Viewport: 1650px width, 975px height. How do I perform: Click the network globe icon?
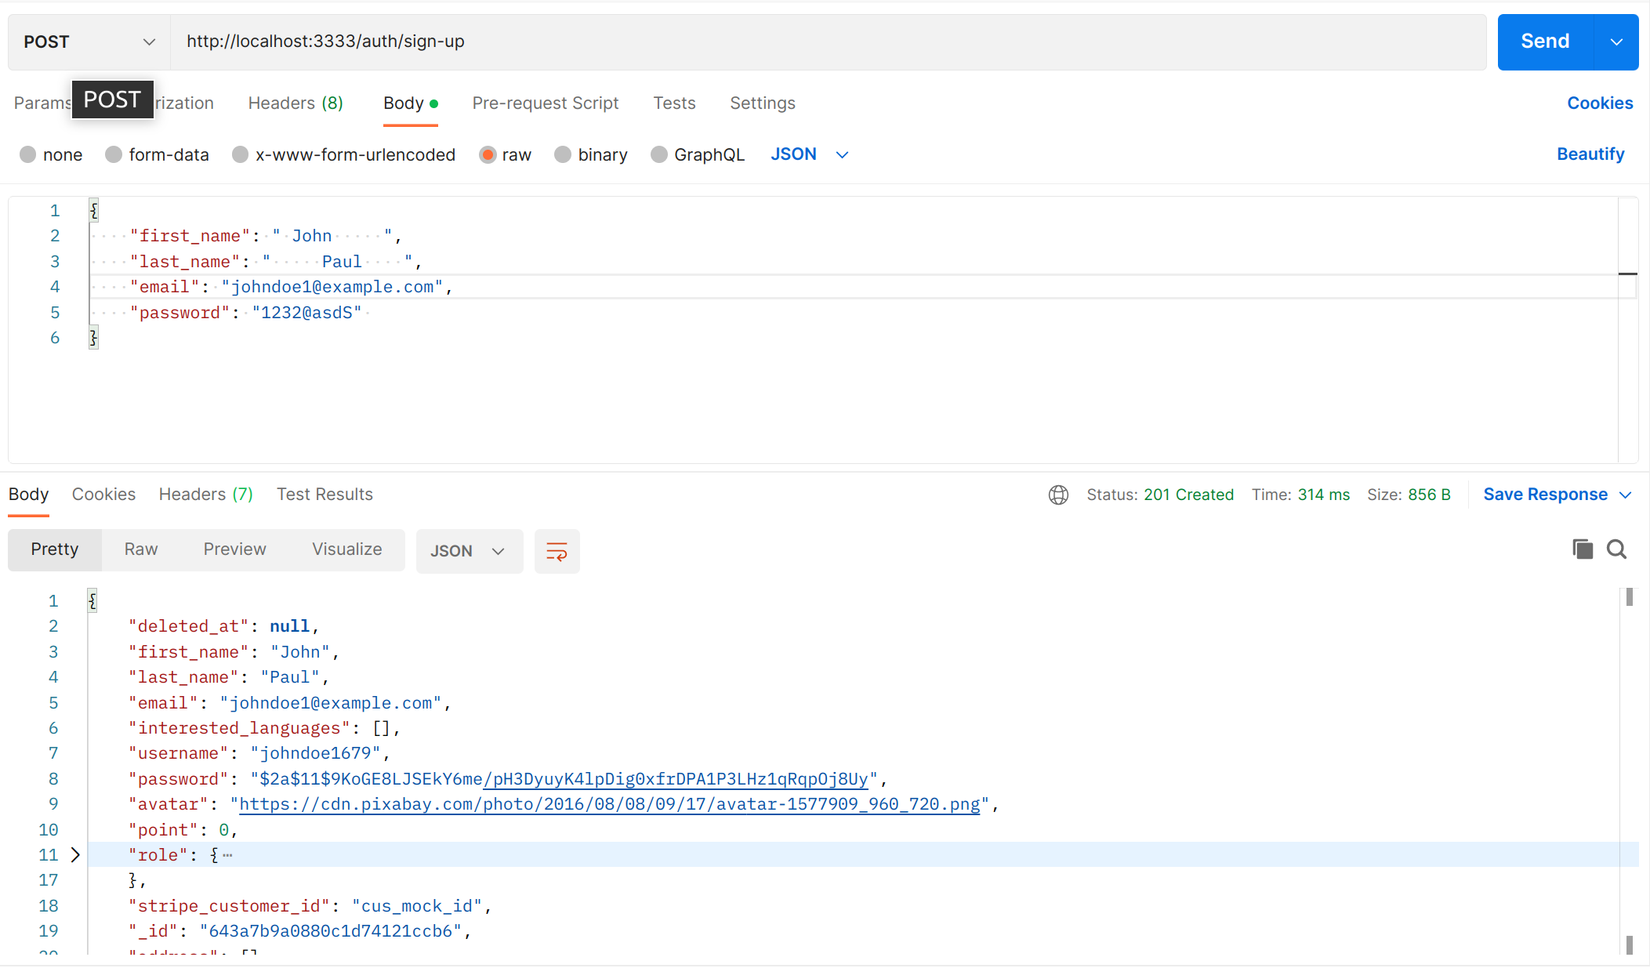1058,495
